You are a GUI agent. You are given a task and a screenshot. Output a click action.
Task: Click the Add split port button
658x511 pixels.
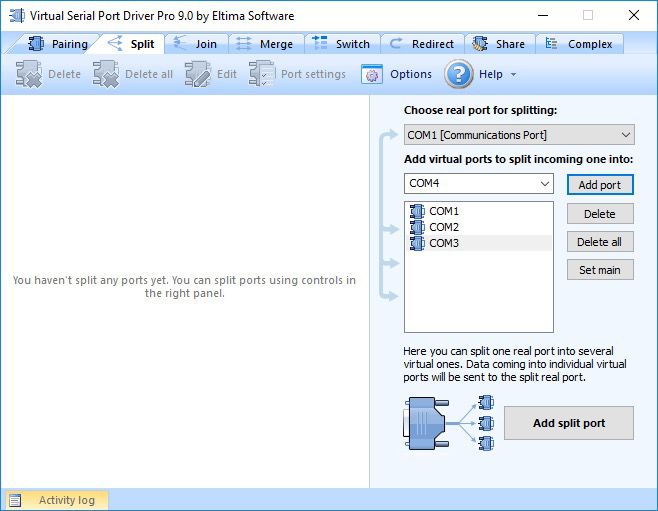(569, 423)
